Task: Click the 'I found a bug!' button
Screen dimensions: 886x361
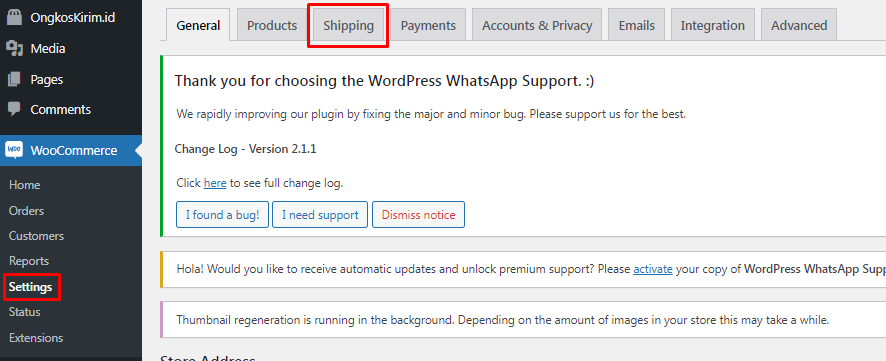Action: pyautogui.click(x=223, y=215)
